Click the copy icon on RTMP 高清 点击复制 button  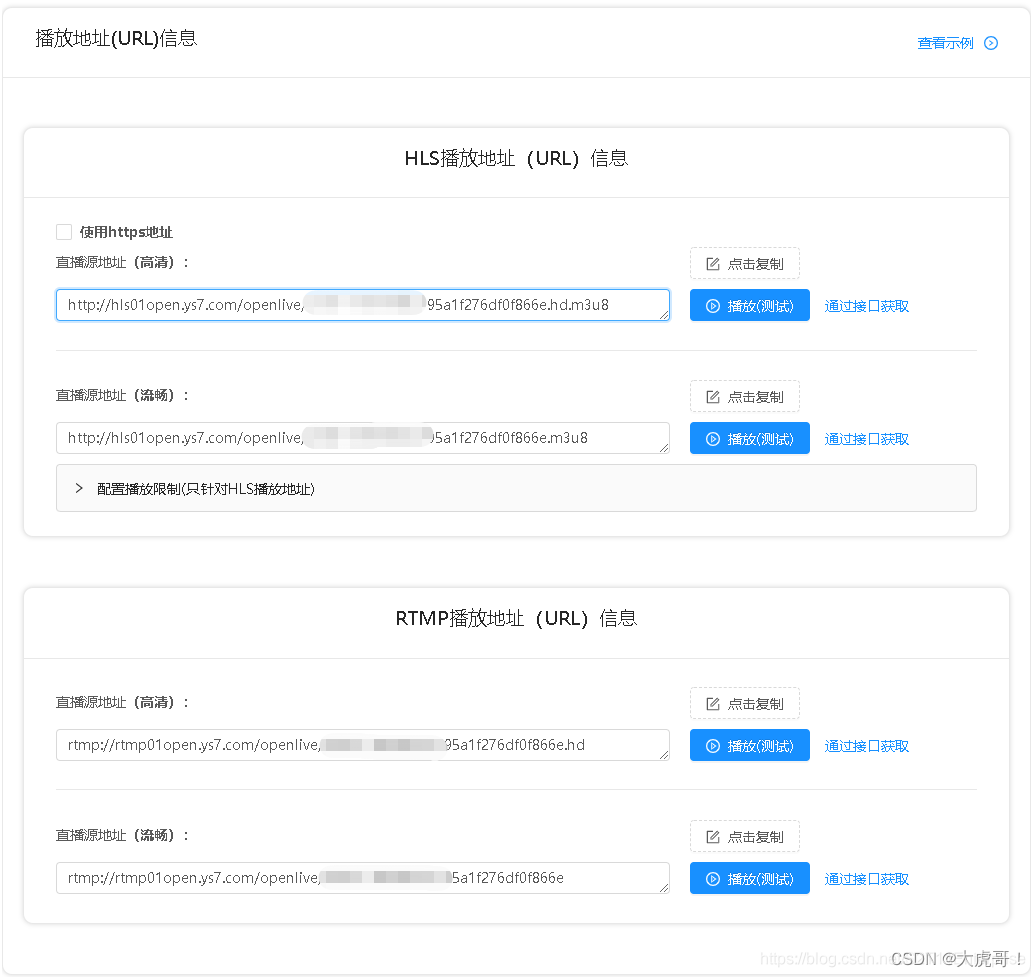pyautogui.click(x=713, y=703)
